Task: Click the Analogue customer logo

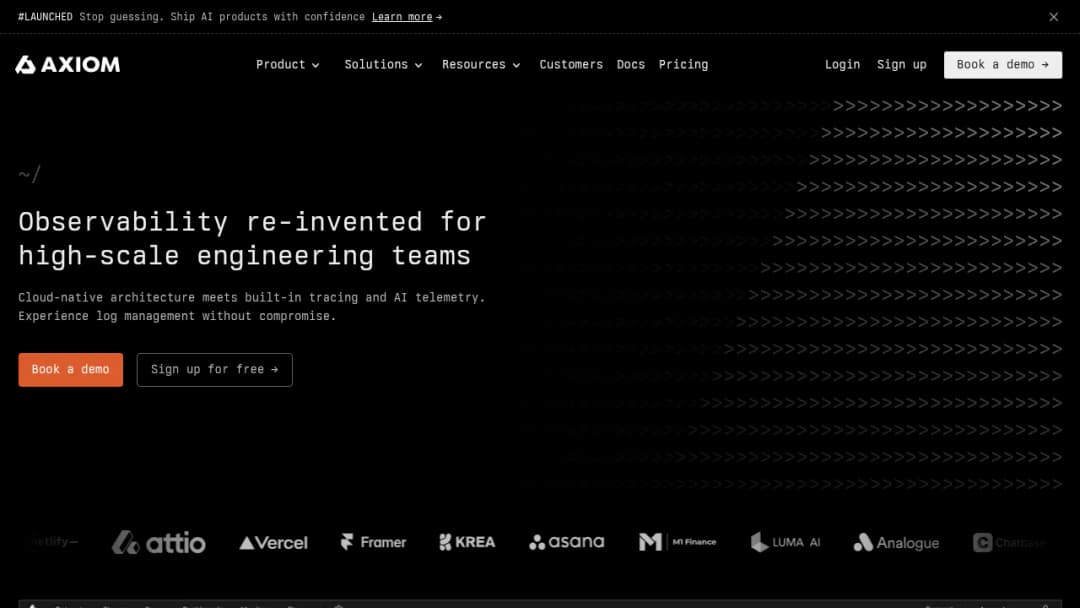Action: (896, 543)
